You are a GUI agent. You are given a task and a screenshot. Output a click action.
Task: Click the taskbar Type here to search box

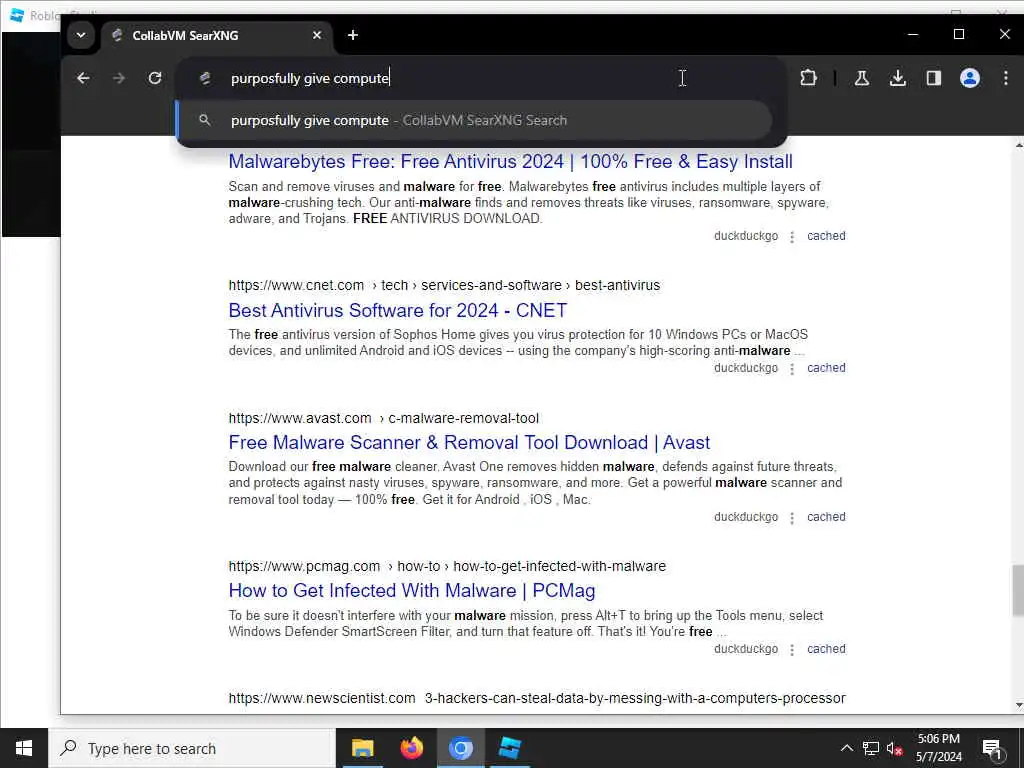click(192, 748)
